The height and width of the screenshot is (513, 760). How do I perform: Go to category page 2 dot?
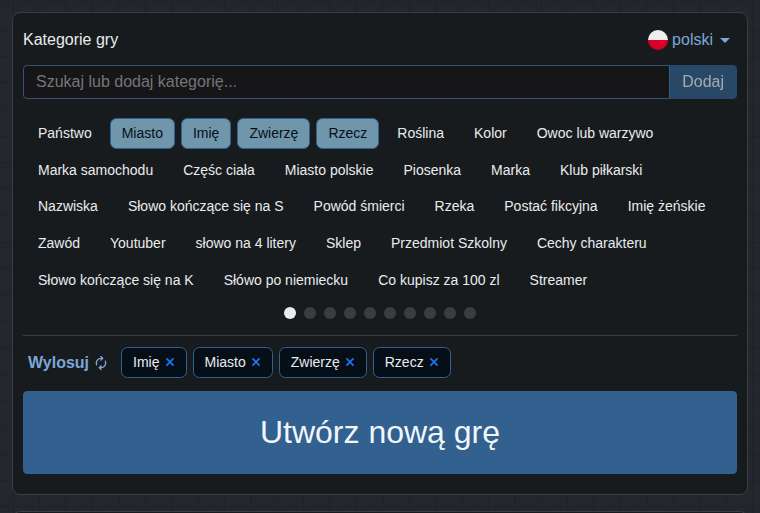point(310,313)
